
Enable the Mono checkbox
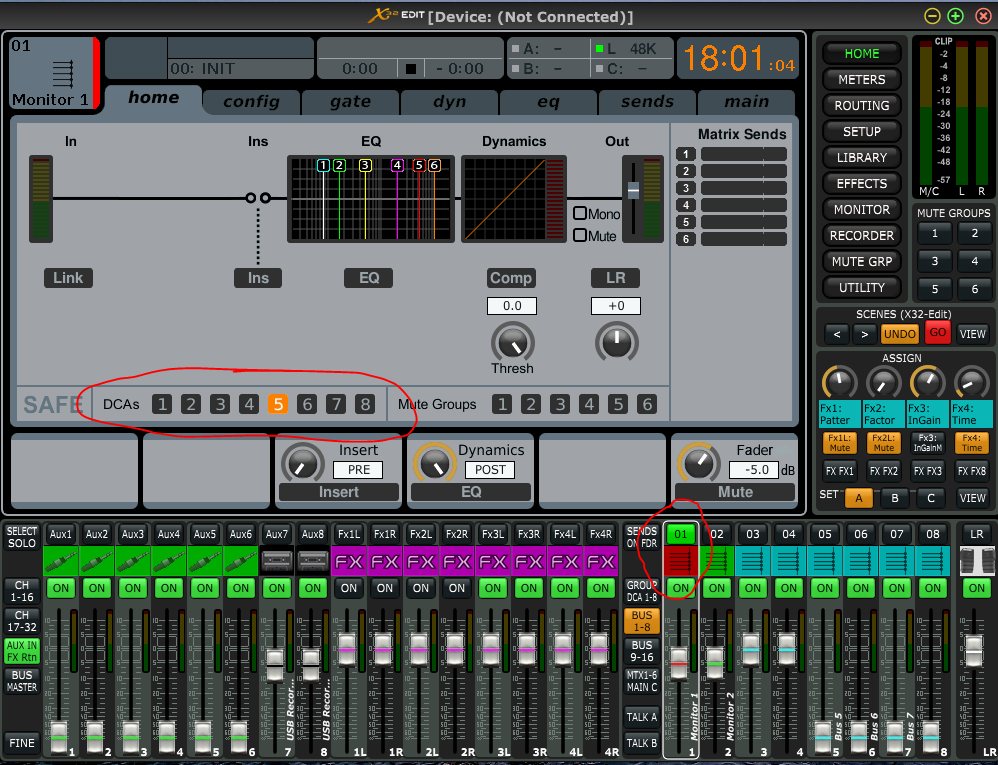coord(580,213)
